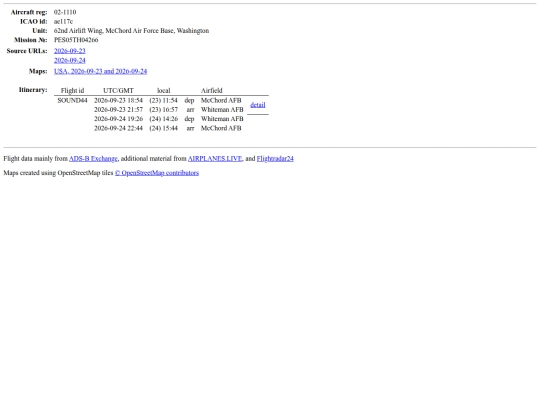Open the 2026-09-24 source URL link
Viewport: 540px width, 405px height.
pyautogui.click(x=70, y=60)
